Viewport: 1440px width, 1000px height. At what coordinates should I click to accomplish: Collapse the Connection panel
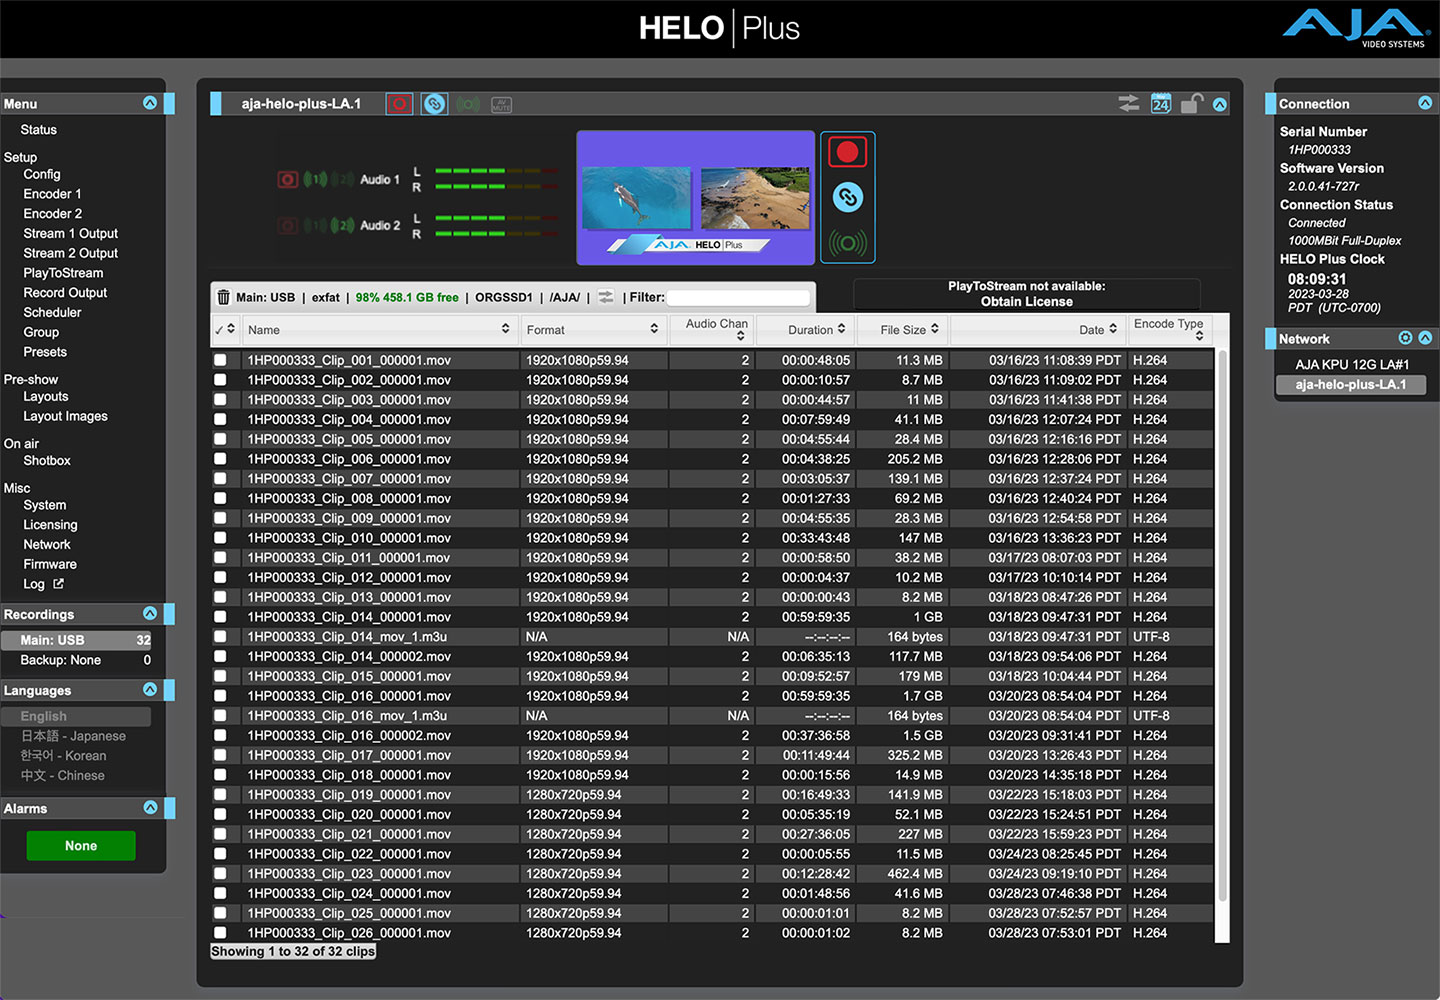[1425, 103]
